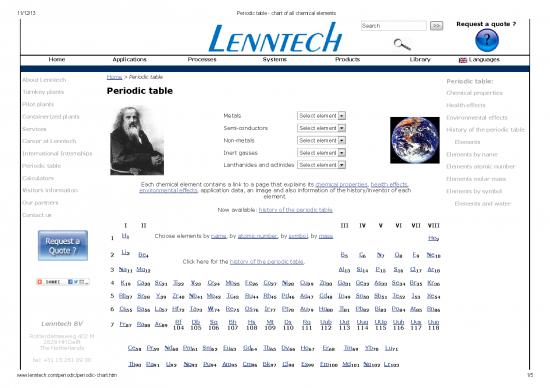Open International Internships link
Screen dimensions: 550x388
[57, 153]
